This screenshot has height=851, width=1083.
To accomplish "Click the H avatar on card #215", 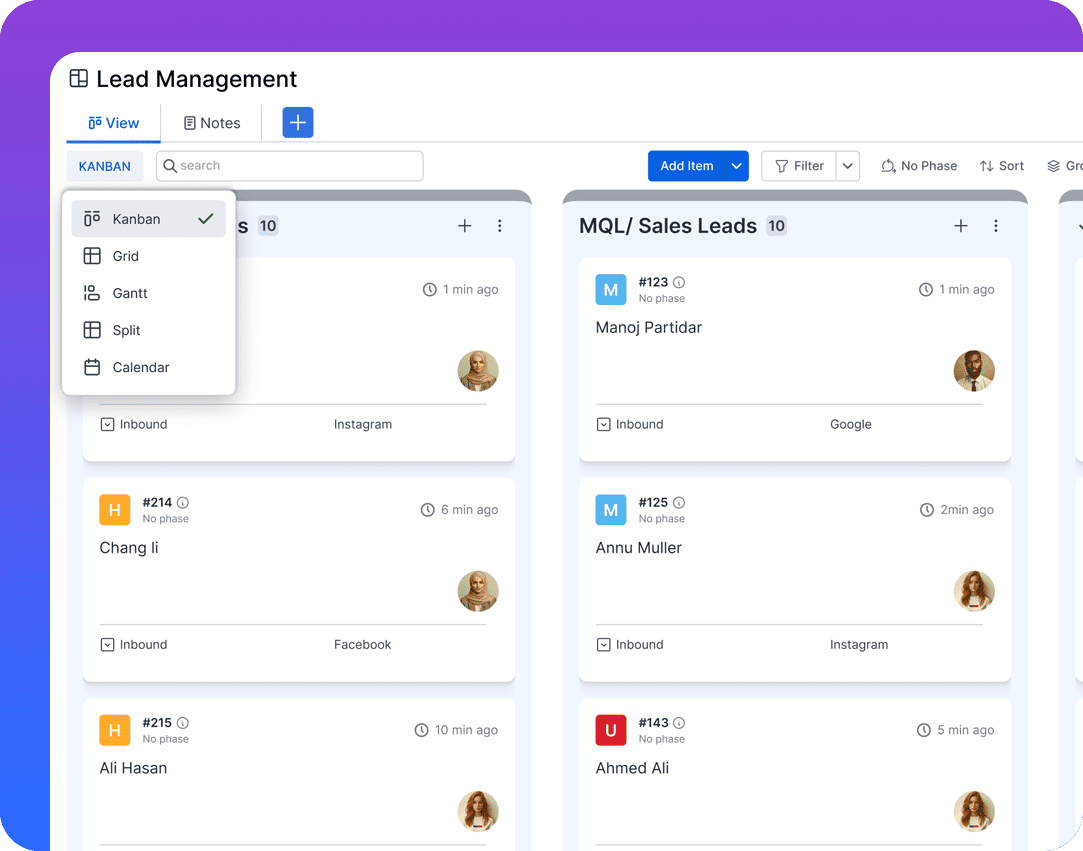I will click(x=115, y=730).
